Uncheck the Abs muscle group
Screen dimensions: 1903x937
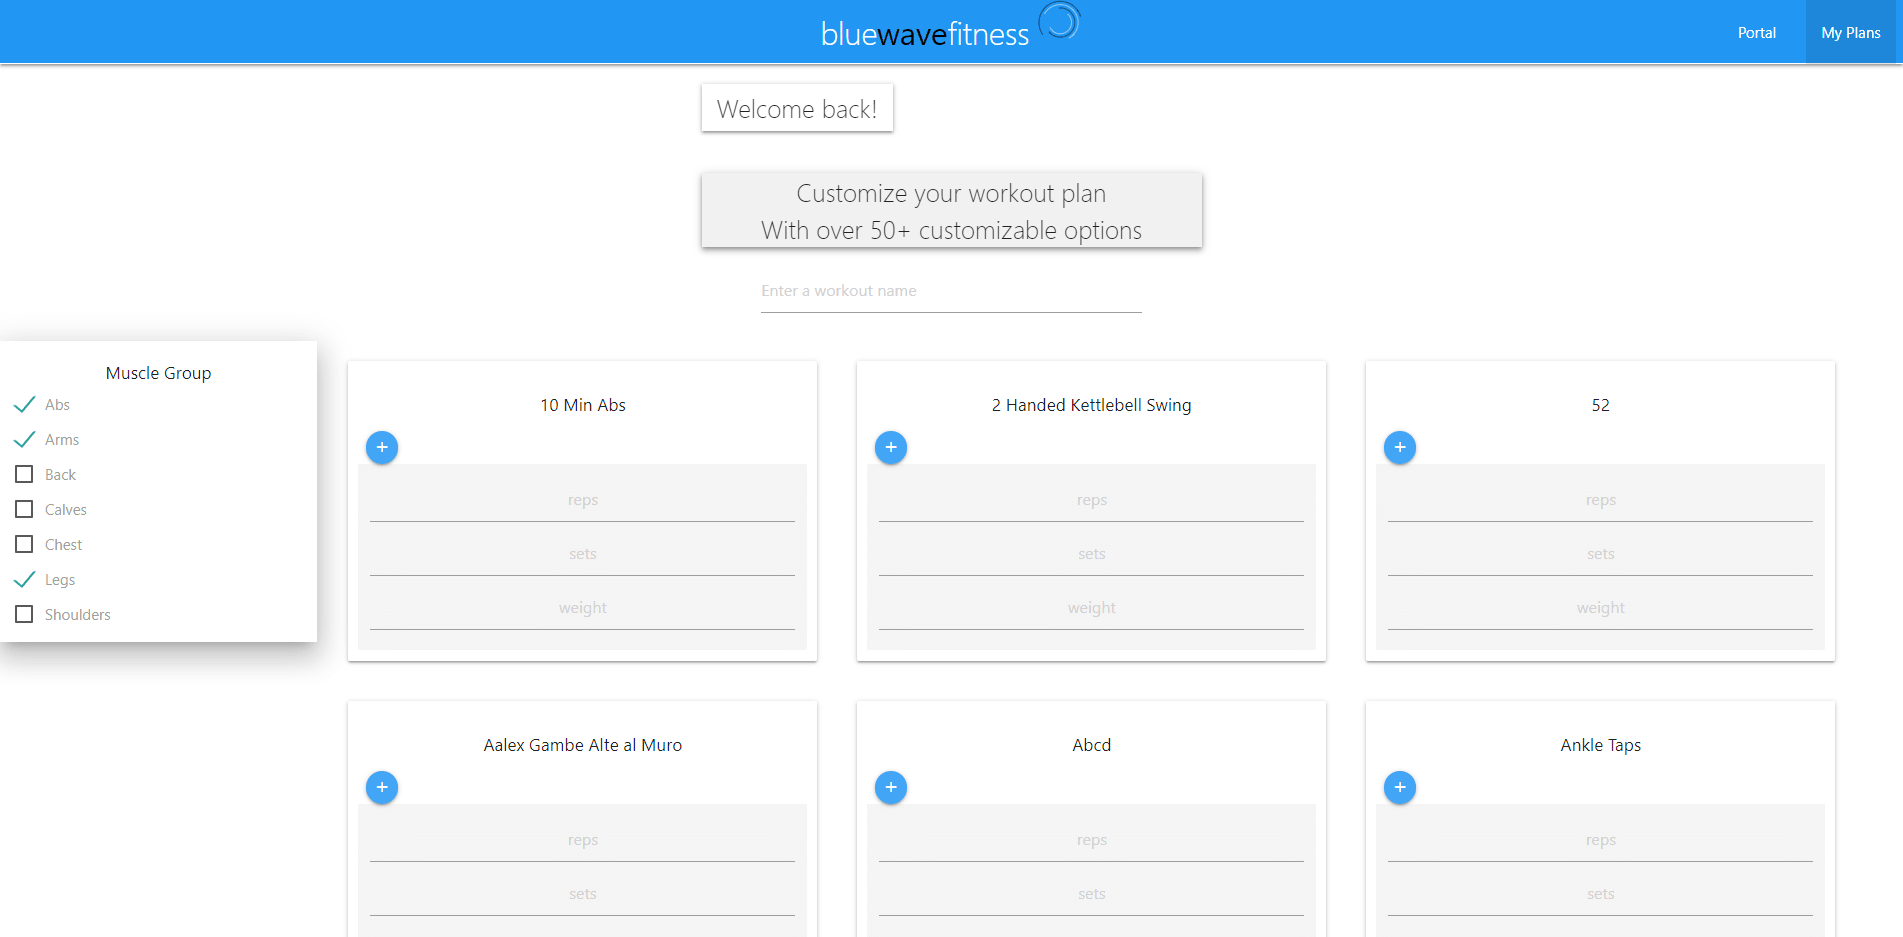coord(25,405)
